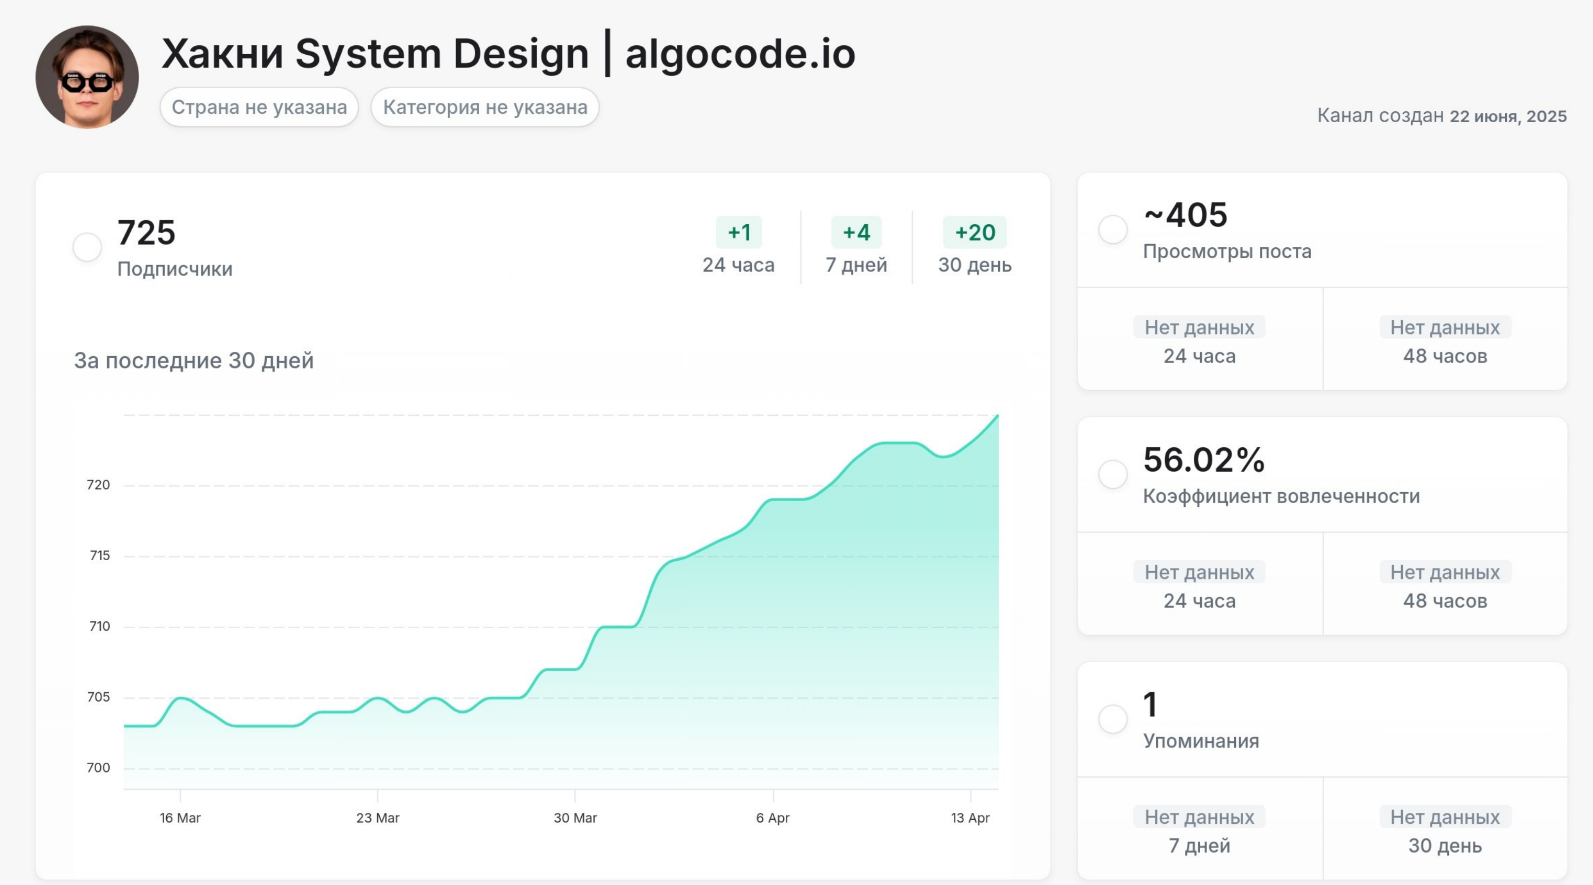Select the circle icon beside Упоминания

coord(1113,719)
